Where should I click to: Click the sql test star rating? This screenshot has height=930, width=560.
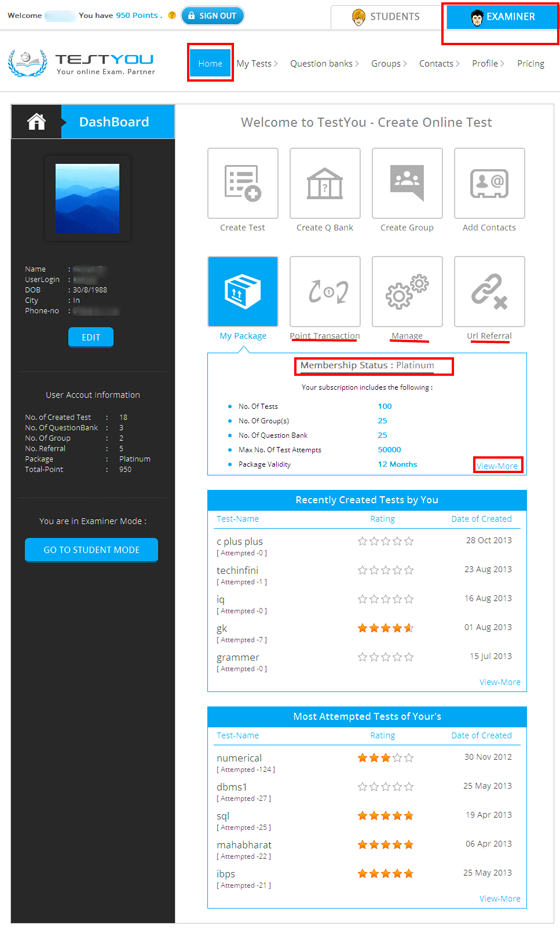(386, 816)
